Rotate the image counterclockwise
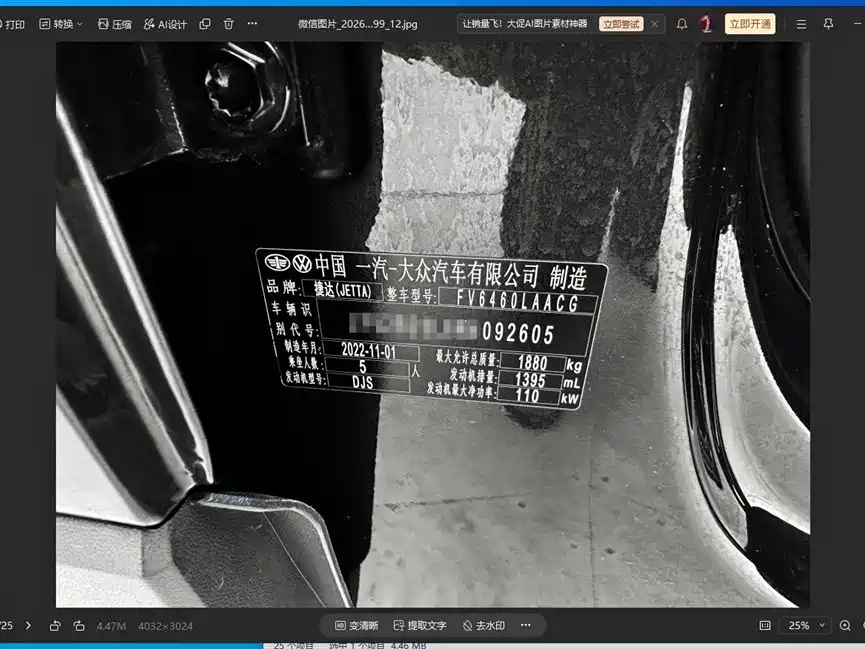This screenshot has width=865, height=649. (55, 625)
